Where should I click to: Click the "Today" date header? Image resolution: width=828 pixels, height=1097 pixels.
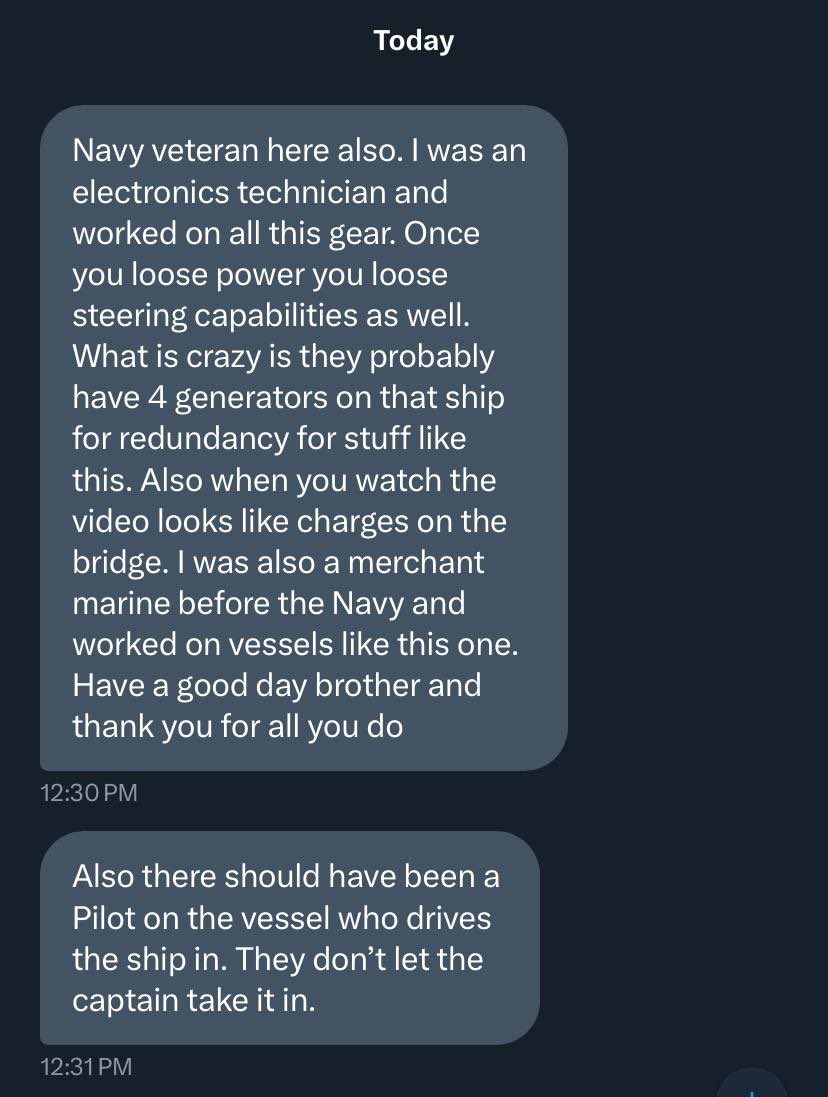[413, 41]
